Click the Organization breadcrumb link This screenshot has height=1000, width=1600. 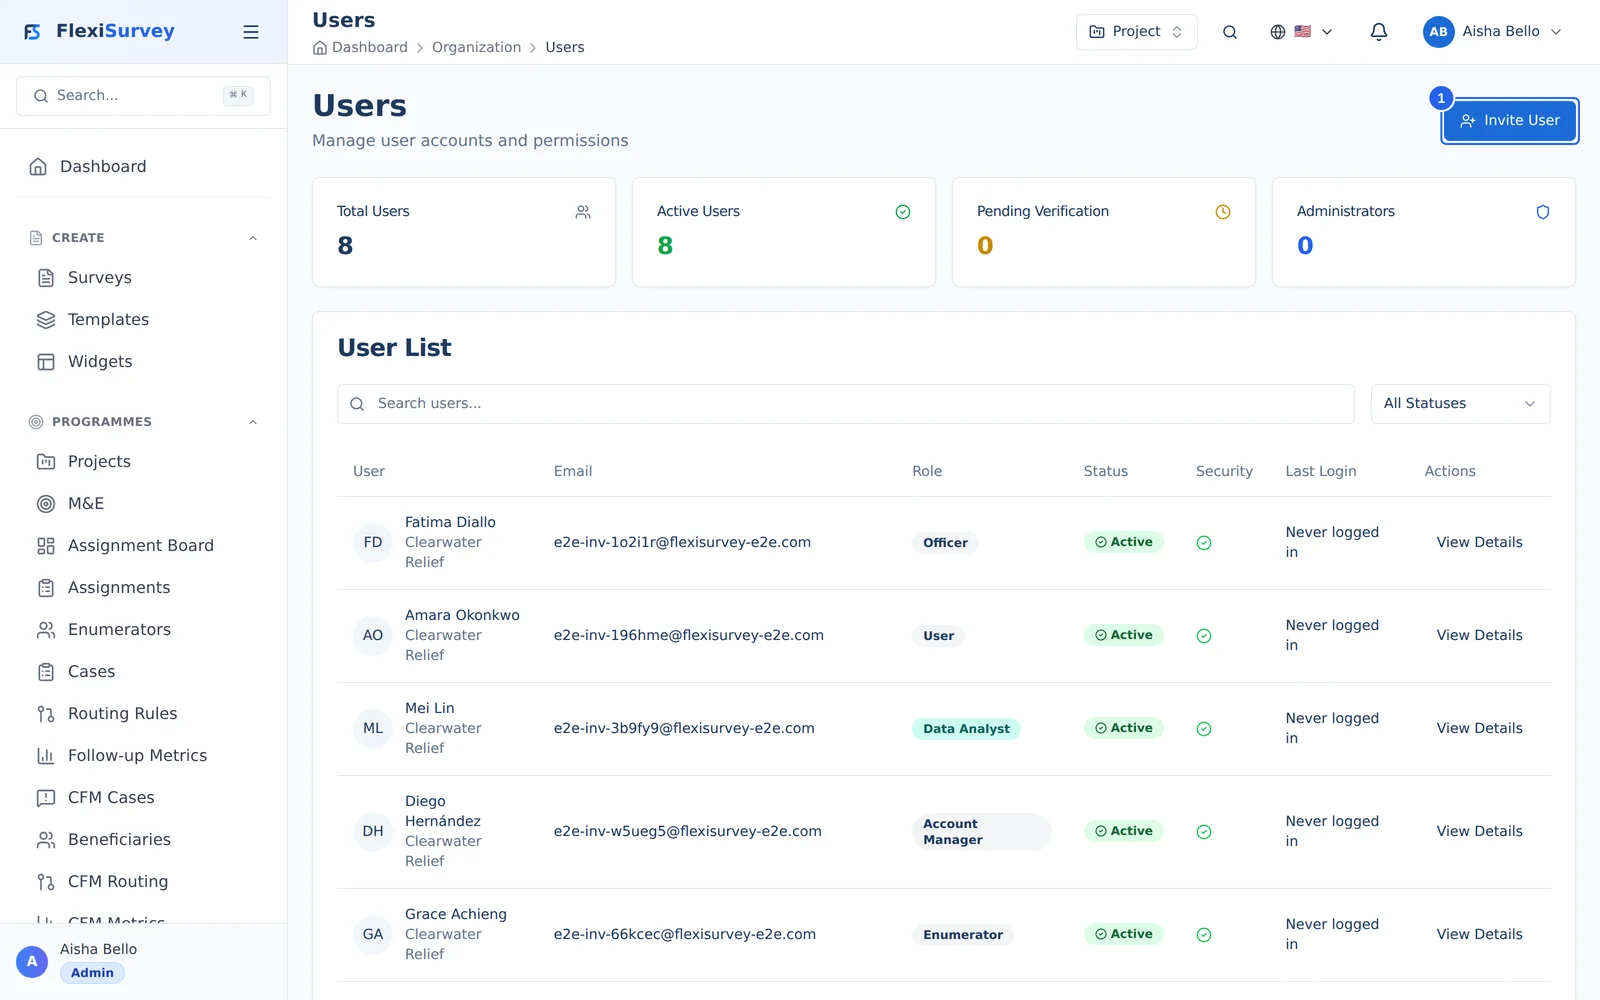point(476,48)
